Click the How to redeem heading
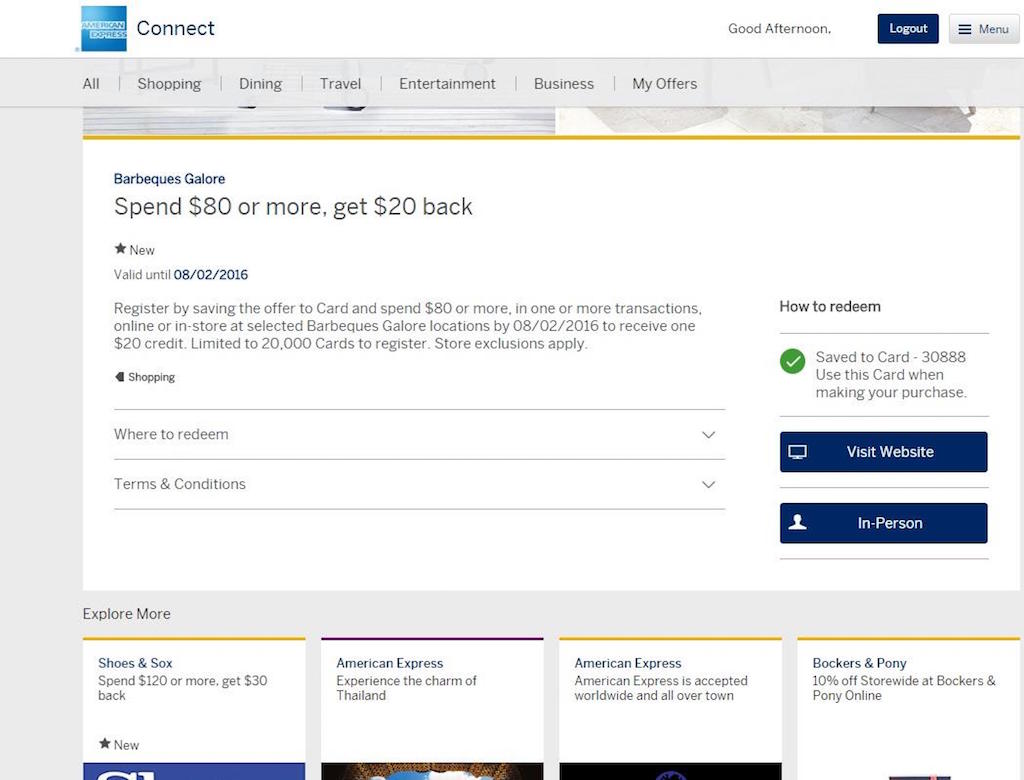Image resolution: width=1024 pixels, height=780 pixels. (x=830, y=307)
